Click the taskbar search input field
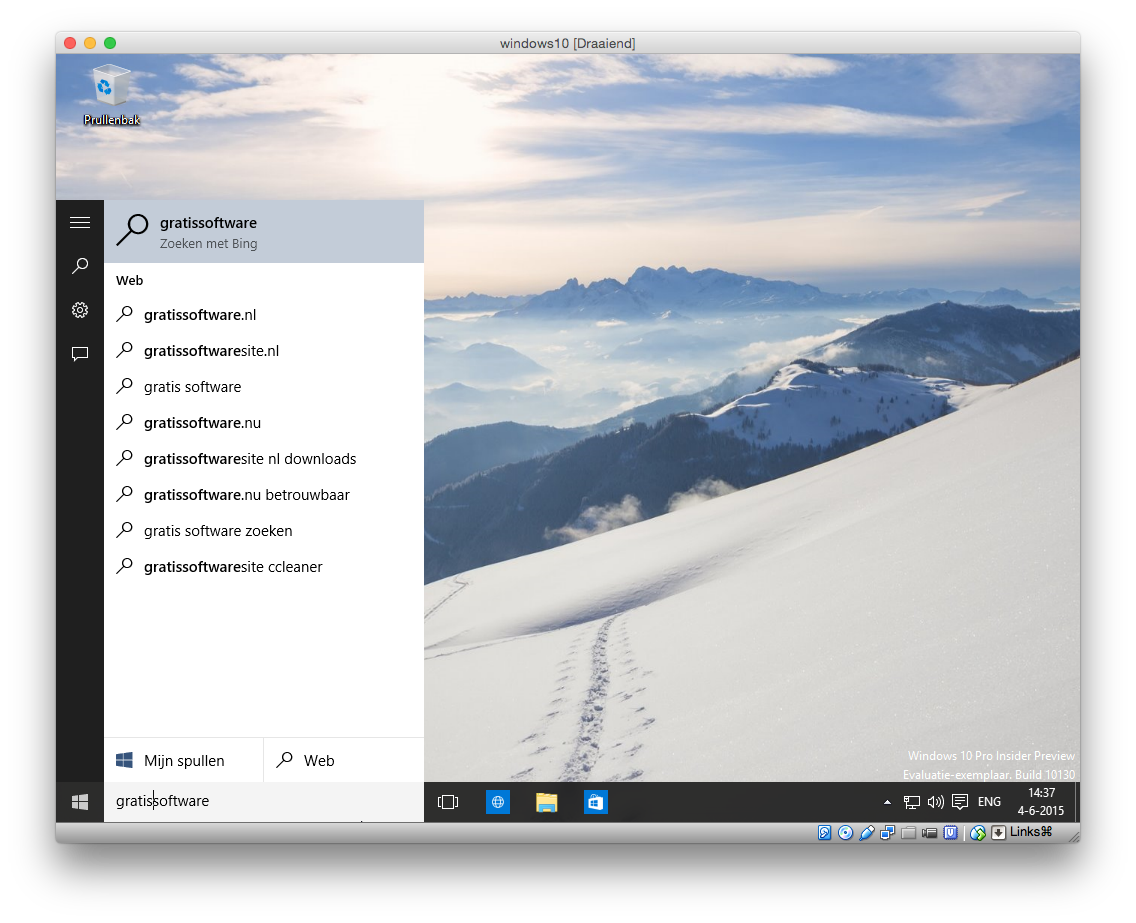 click(264, 801)
